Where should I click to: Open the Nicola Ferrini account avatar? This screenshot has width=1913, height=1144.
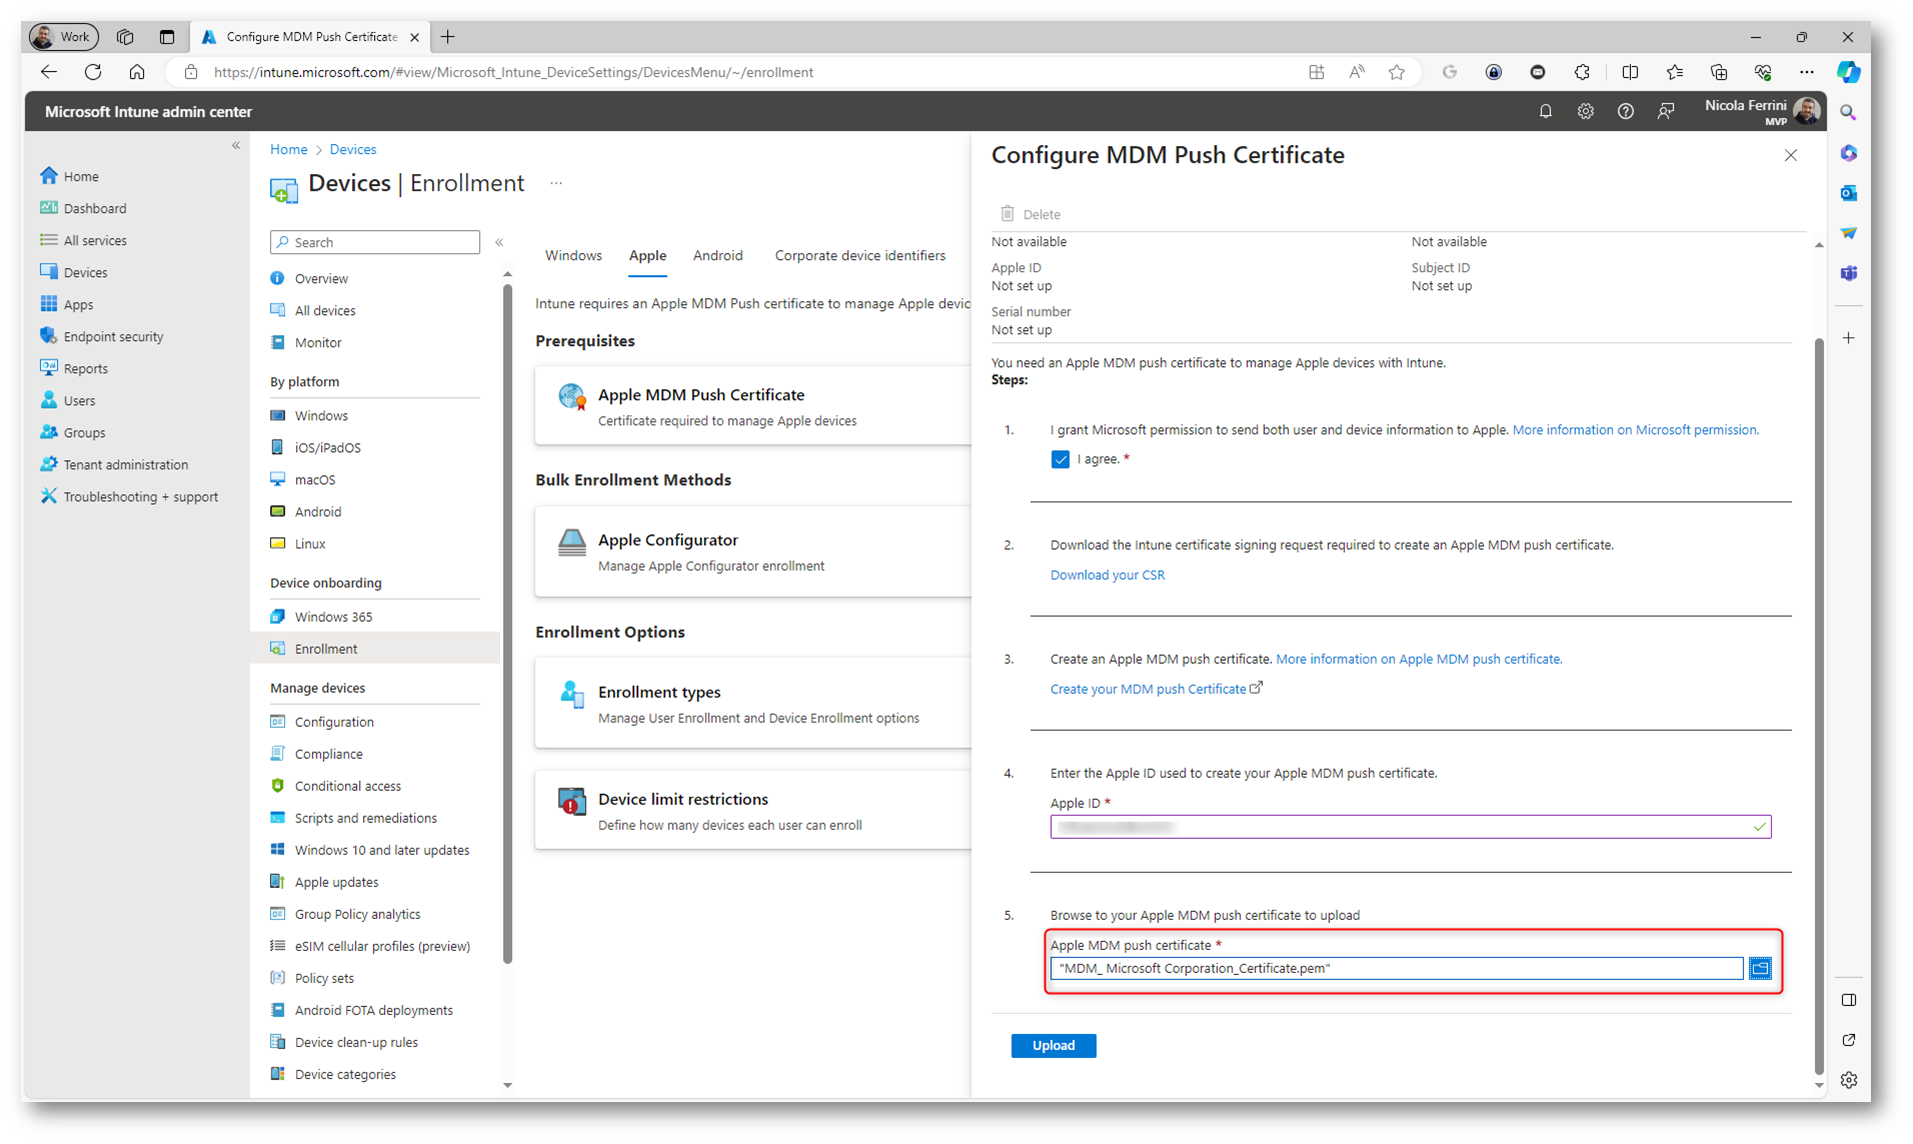1806,111
